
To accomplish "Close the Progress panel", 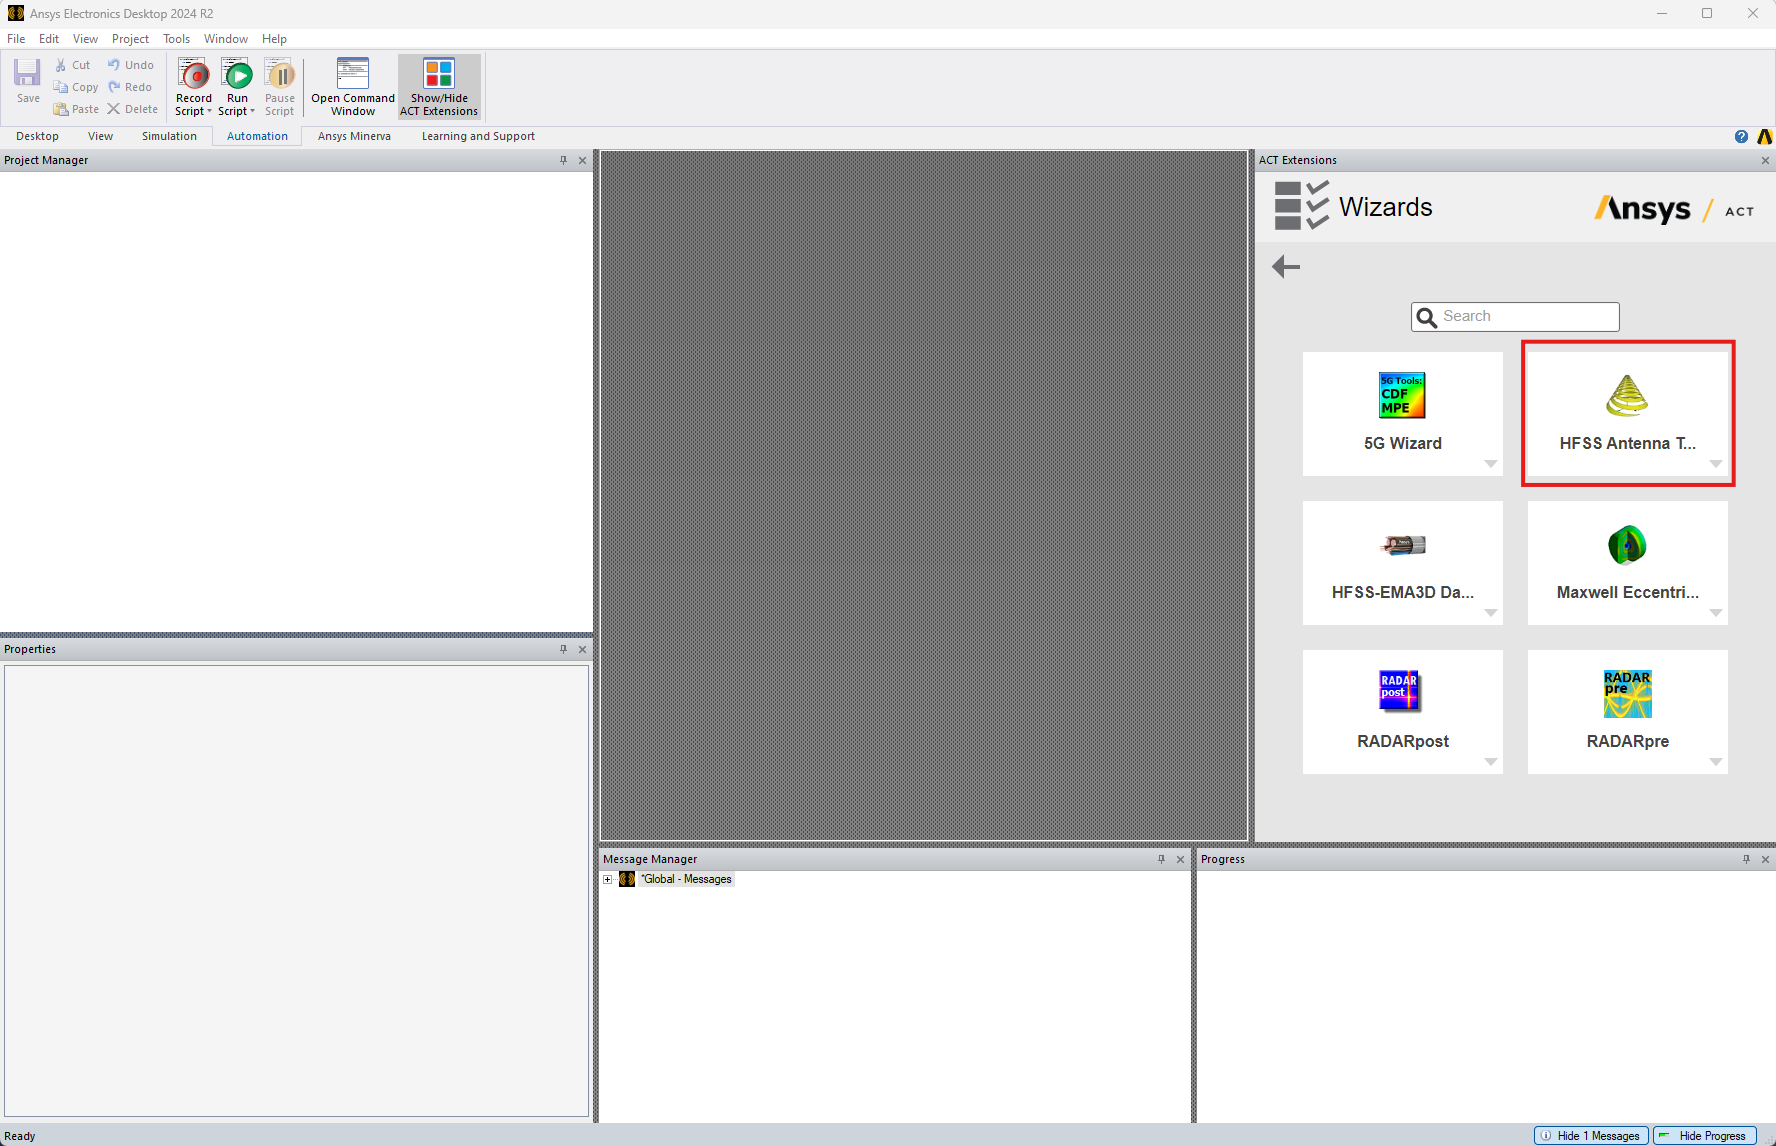I will [x=1765, y=859].
